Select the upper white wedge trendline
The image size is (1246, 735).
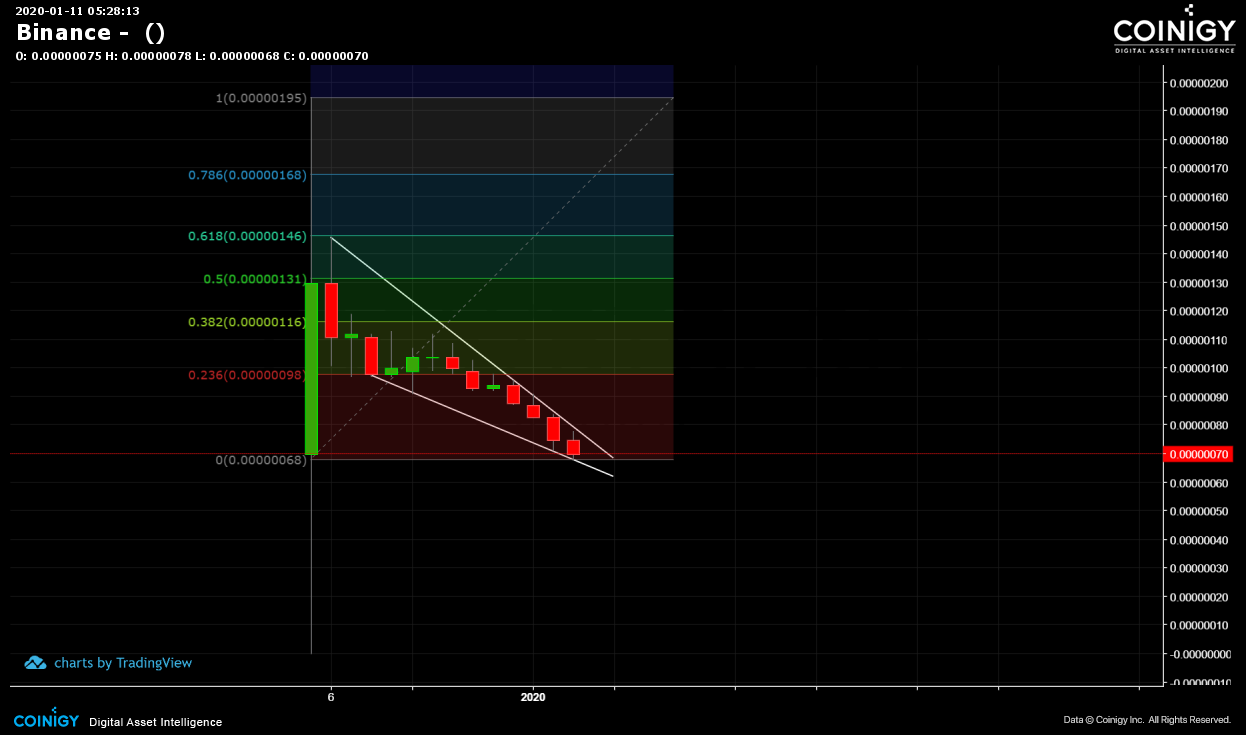pyautogui.click(x=470, y=346)
